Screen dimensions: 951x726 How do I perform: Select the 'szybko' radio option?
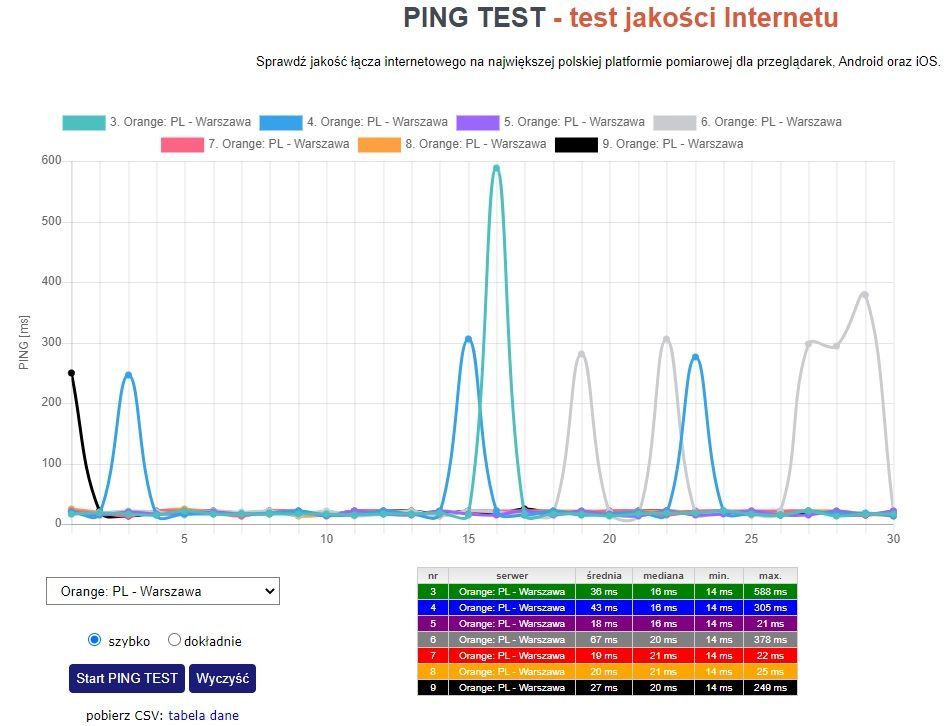pyautogui.click(x=95, y=640)
